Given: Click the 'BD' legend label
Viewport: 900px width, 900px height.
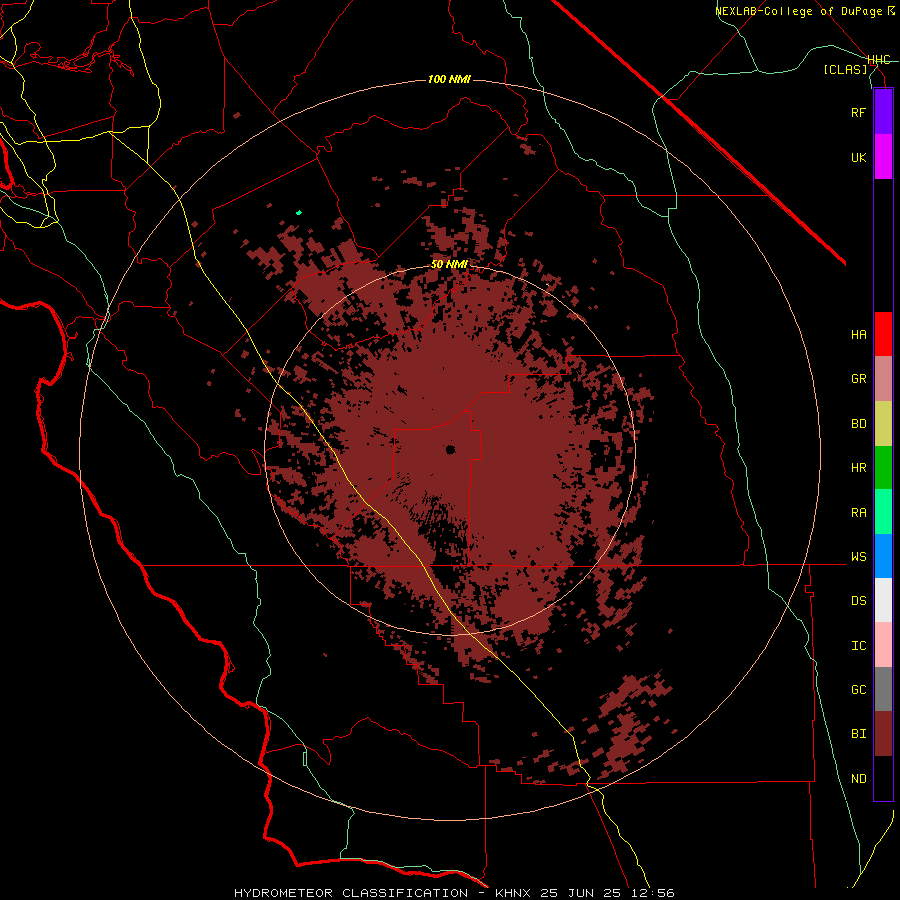Looking at the screenshot, I should pyautogui.click(x=858, y=424).
